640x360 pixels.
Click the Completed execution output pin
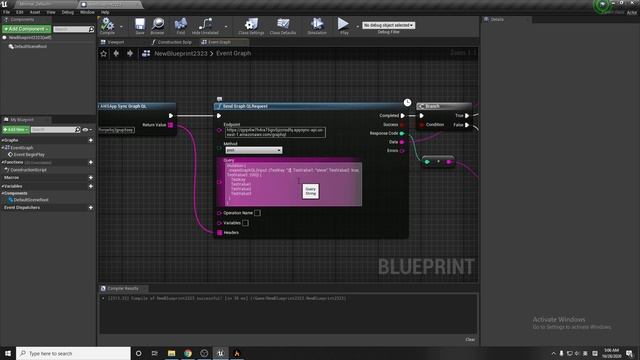tap(402, 116)
